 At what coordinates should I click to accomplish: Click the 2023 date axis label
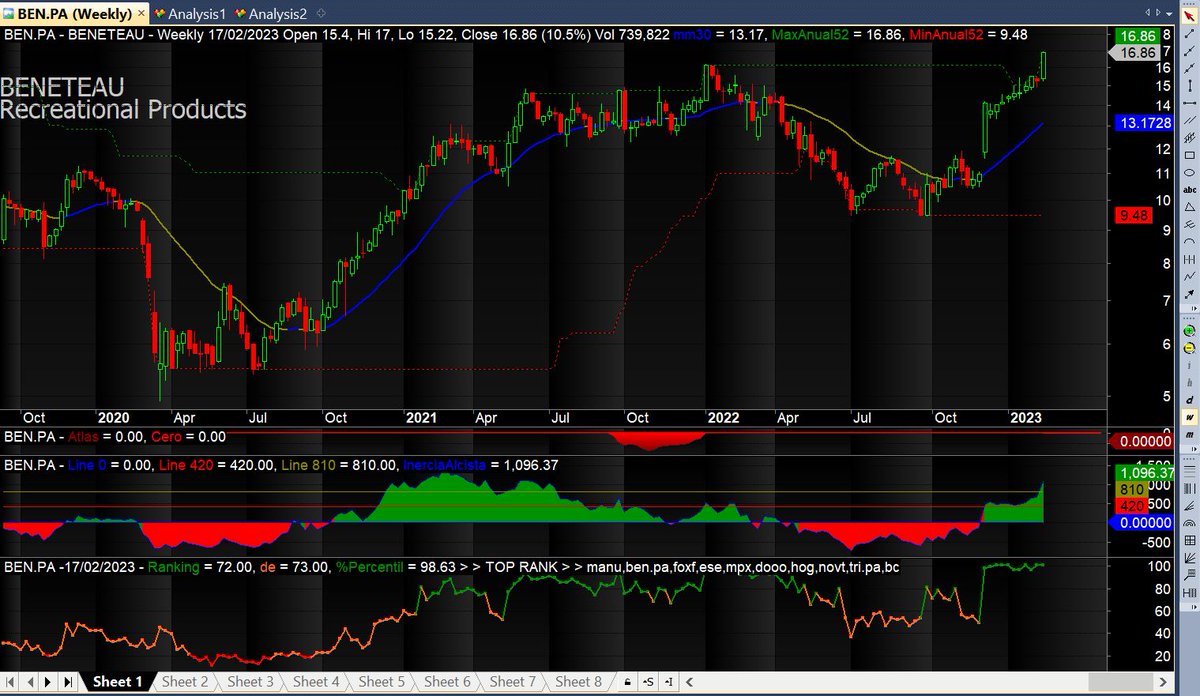point(1027,418)
